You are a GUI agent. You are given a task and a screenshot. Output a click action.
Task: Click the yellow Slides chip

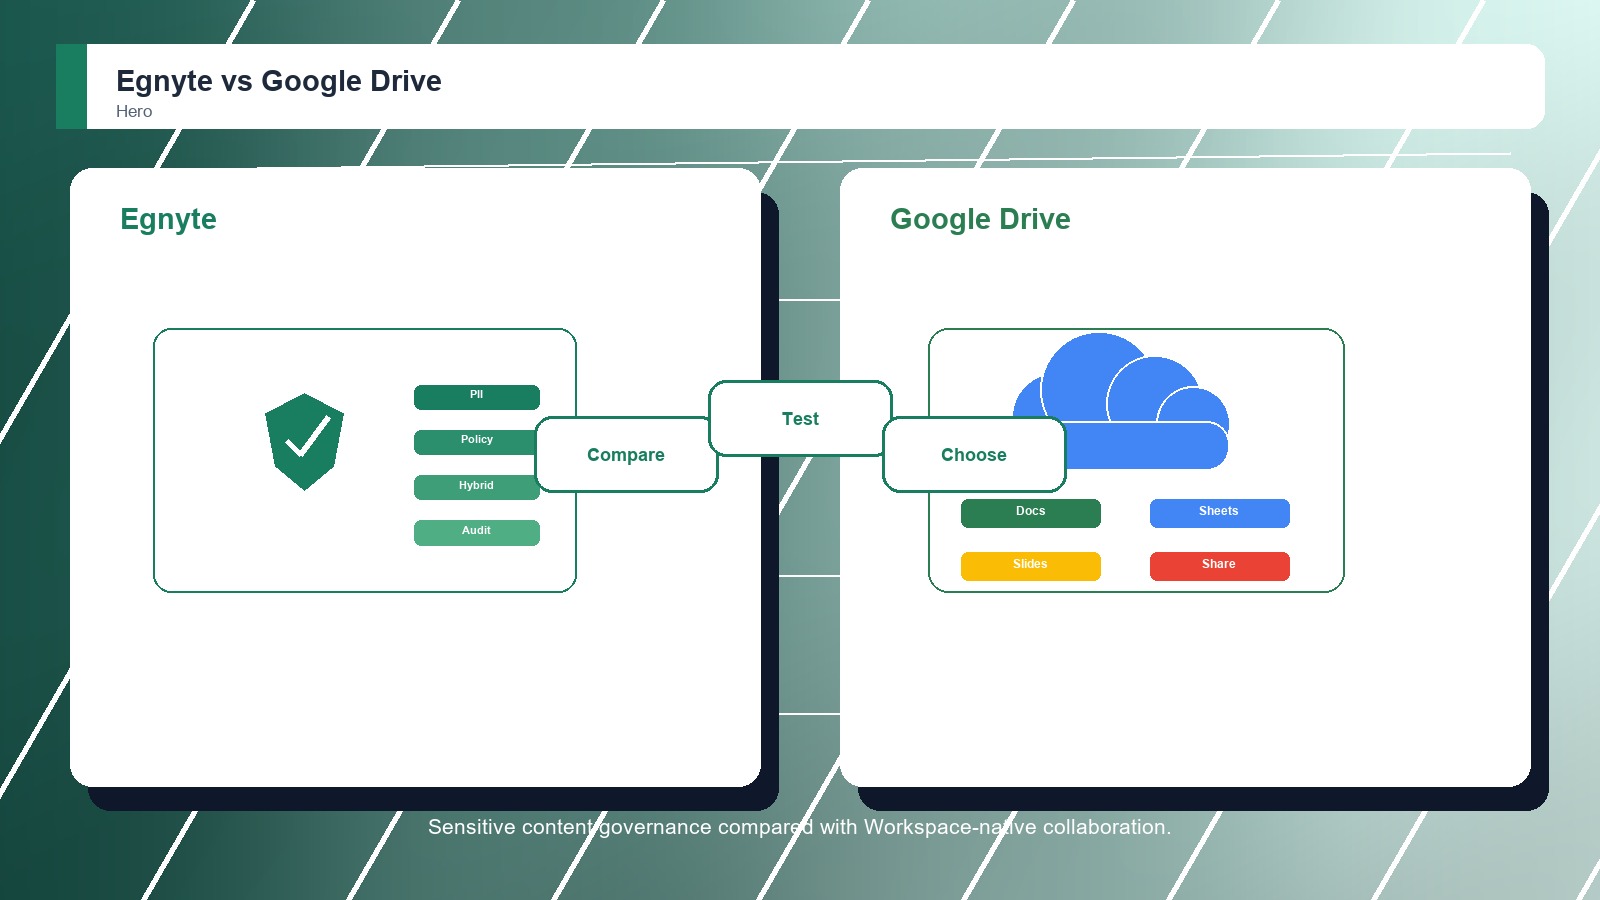click(x=1031, y=566)
